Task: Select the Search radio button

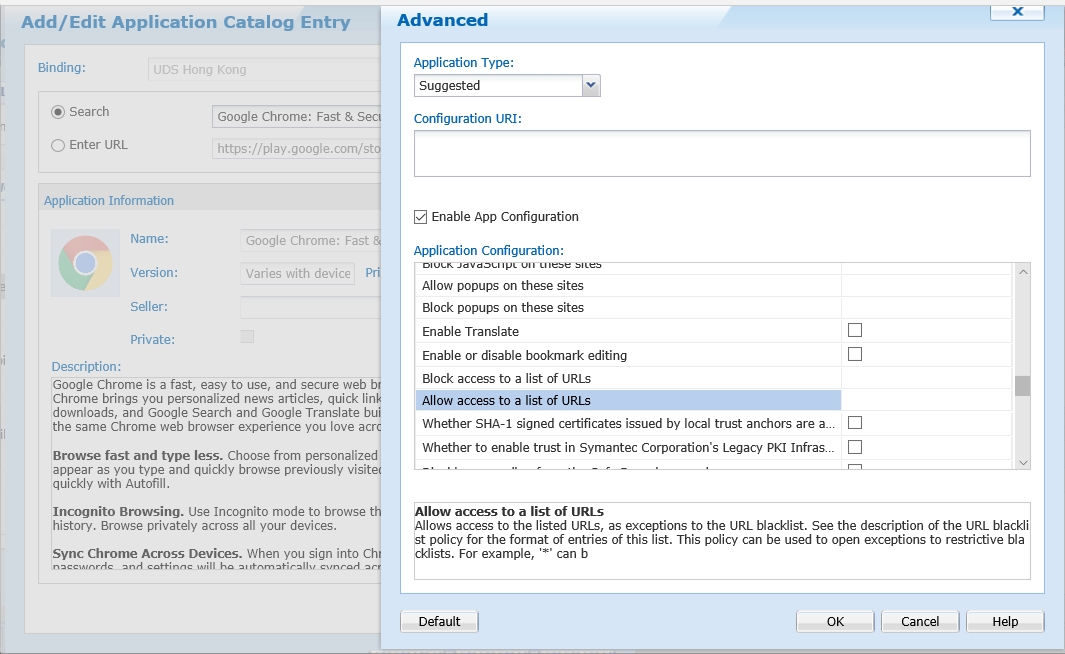Action: 58,112
